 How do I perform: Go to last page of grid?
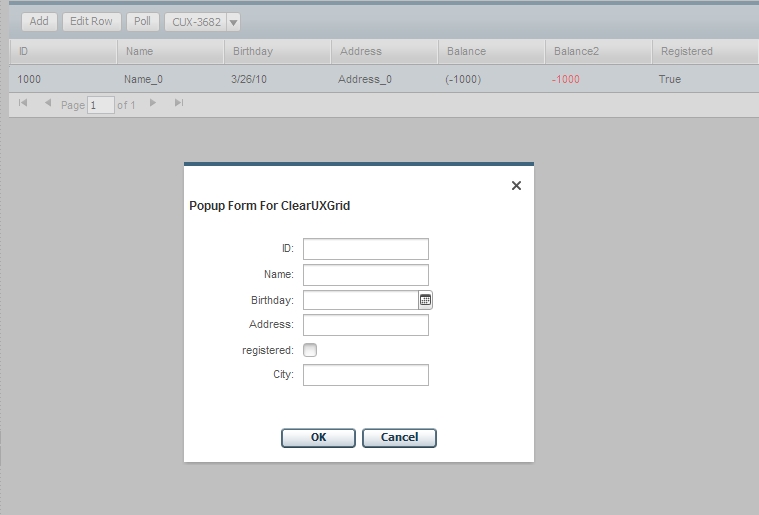click(x=179, y=104)
